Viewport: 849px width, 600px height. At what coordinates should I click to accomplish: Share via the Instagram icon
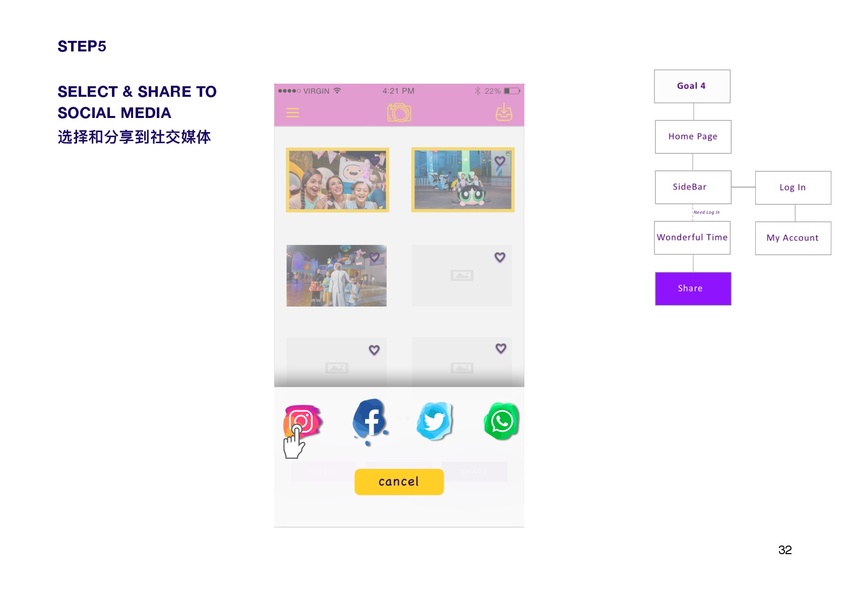click(302, 421)
